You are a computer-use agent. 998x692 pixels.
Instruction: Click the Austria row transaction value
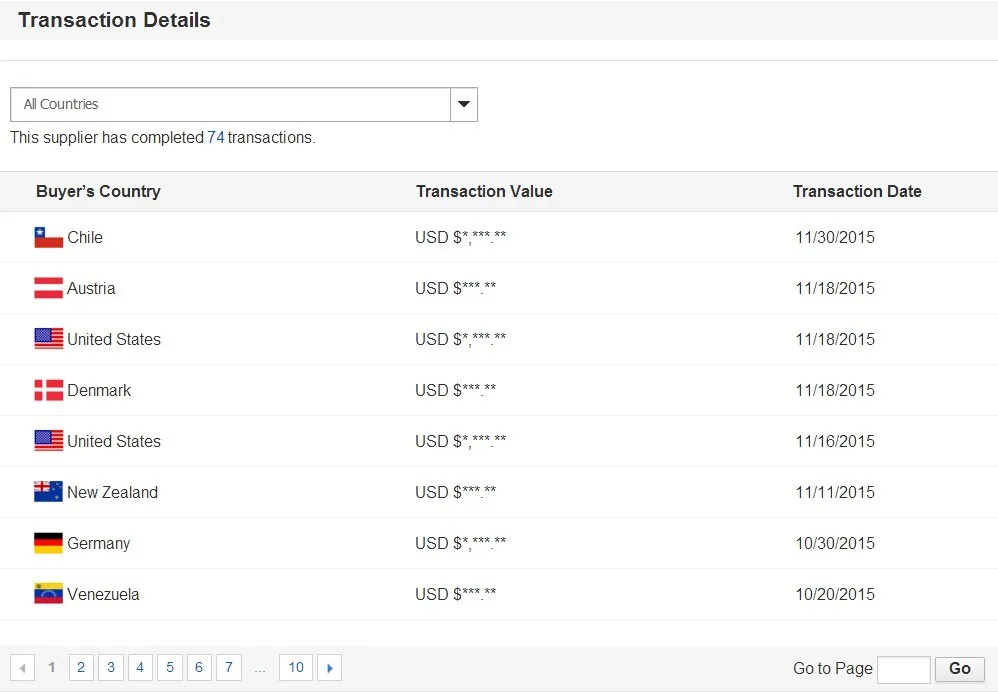(x=456, y=288)
